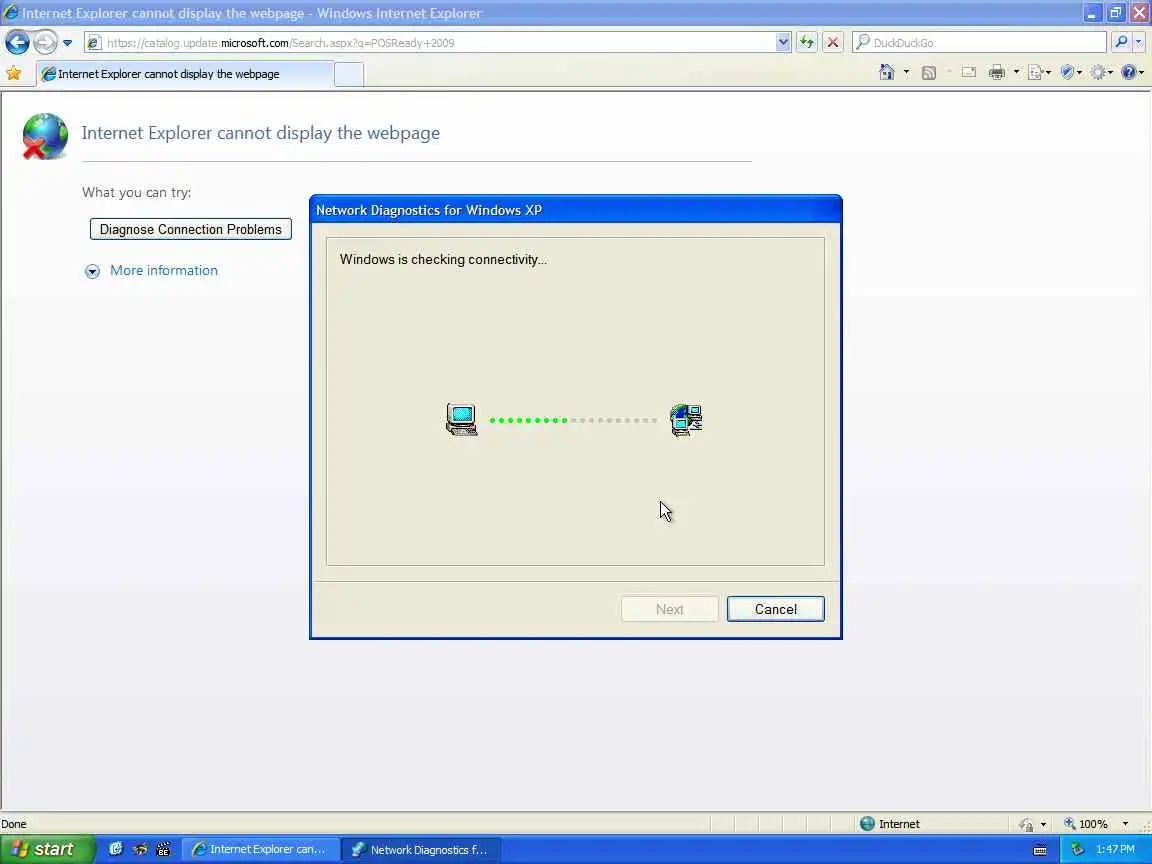The image size is (1152, 864).
Task: Click the clapperboard quick launch icon
Action: click(163, 849)
